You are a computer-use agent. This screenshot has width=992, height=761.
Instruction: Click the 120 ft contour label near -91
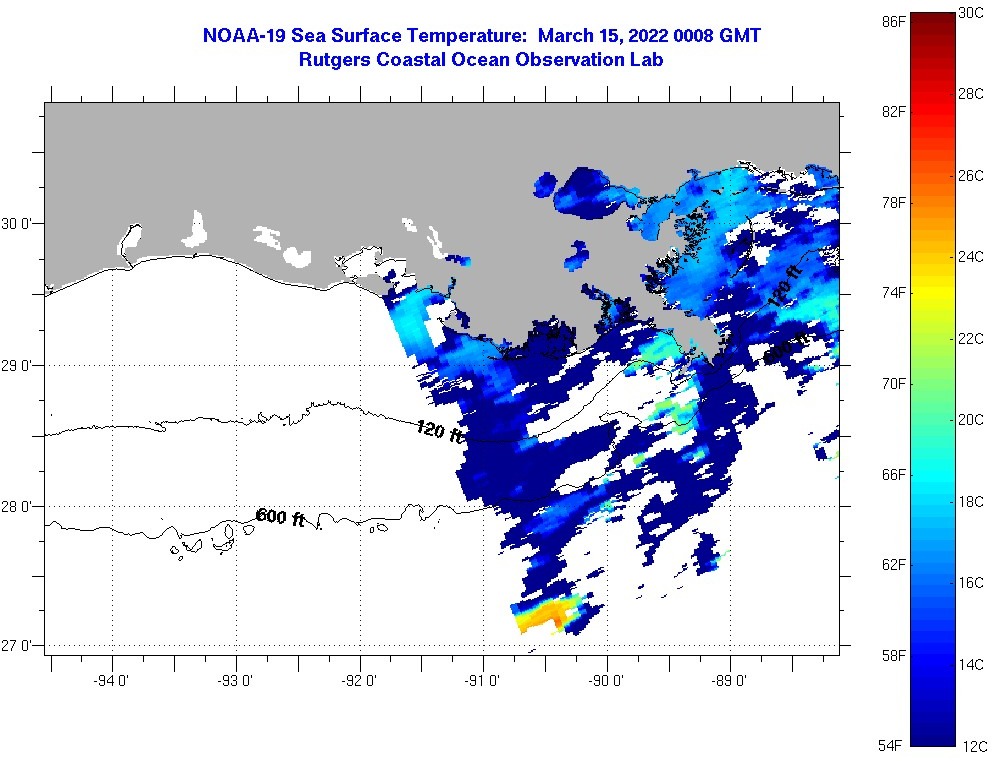(440, 431)
